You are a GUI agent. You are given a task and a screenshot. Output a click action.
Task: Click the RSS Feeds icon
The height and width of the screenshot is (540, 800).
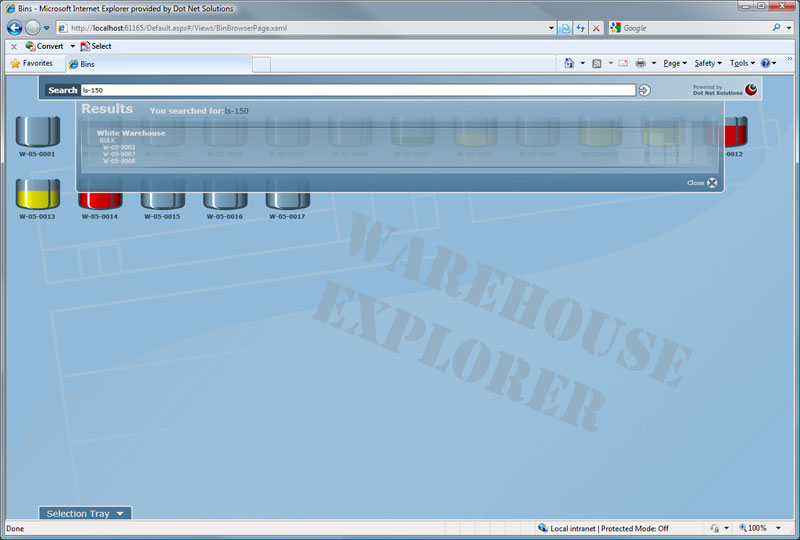(596, 63)
